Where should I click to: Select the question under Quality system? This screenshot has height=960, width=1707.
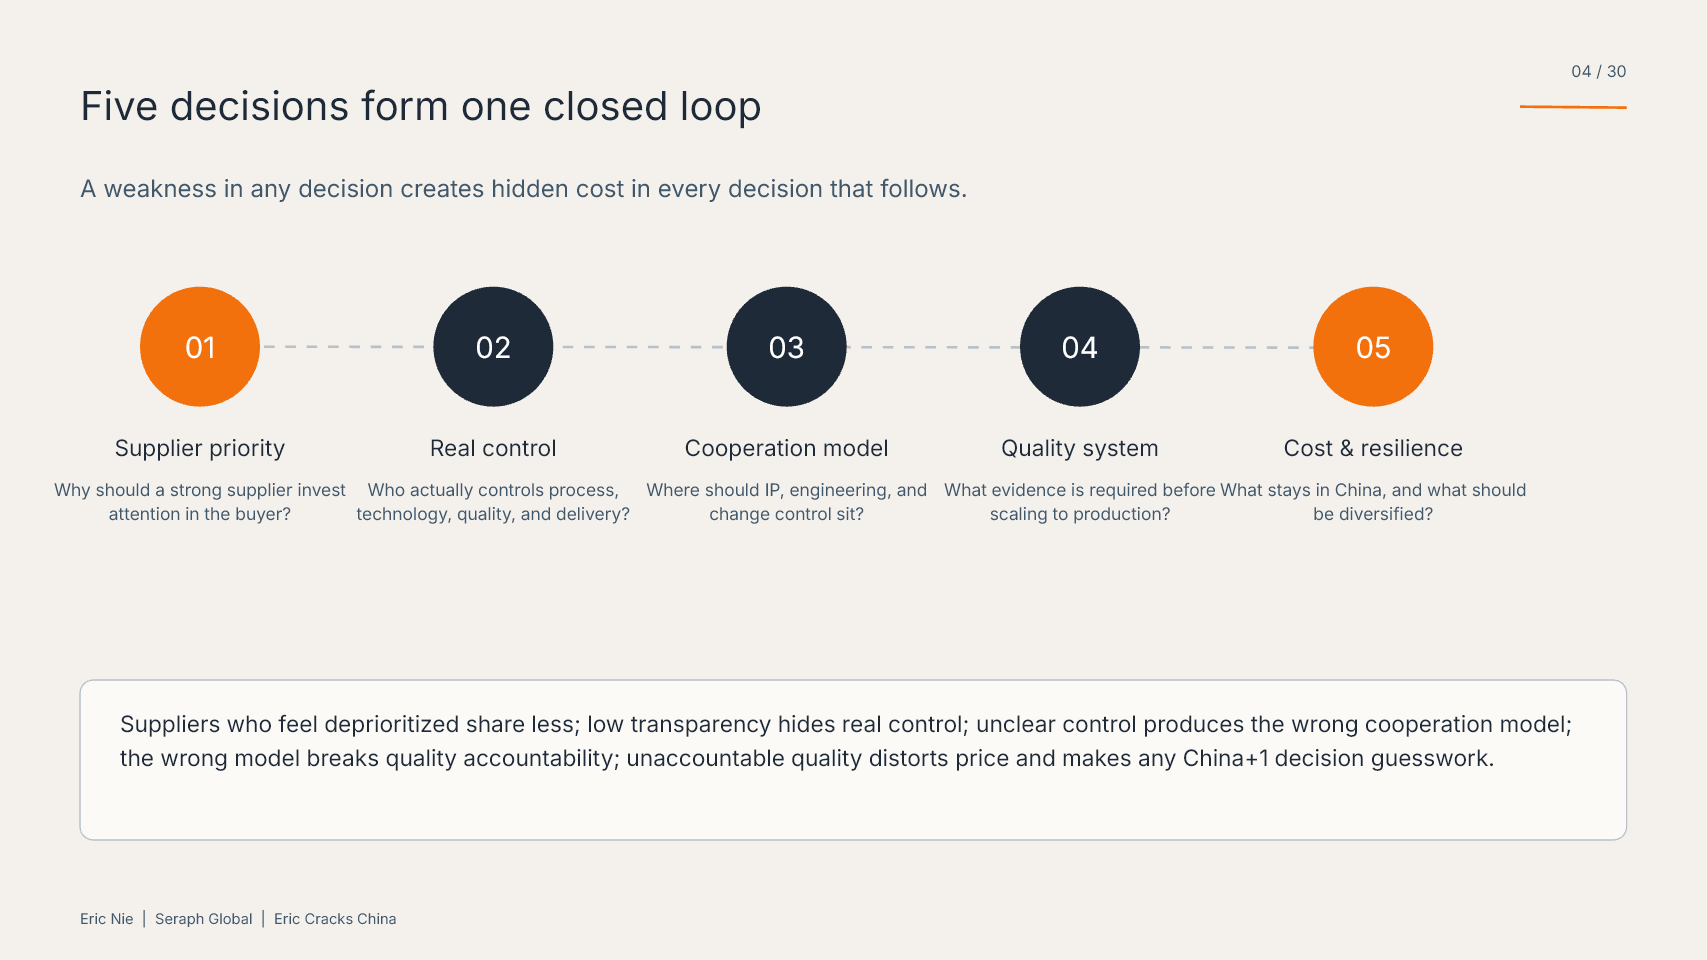(x=1080, y=502)
